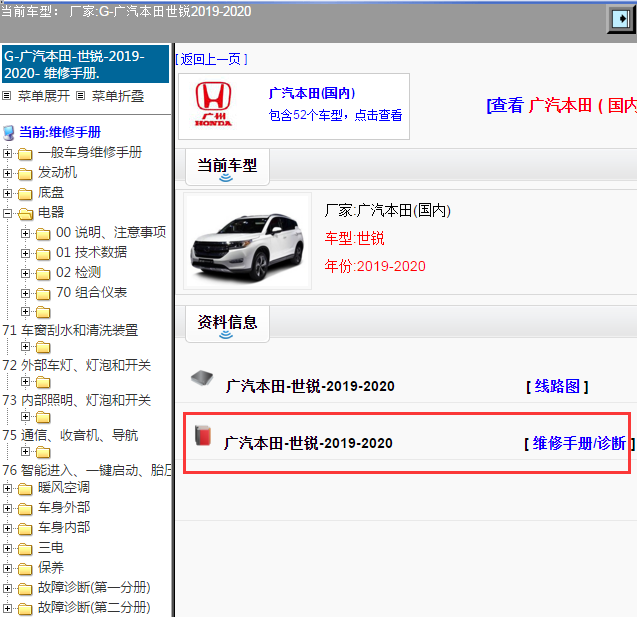Click the G-广汽本田-世锐-2019-2020-维修手册 header
Screen dimensions: 637x617
click(85, 64)
